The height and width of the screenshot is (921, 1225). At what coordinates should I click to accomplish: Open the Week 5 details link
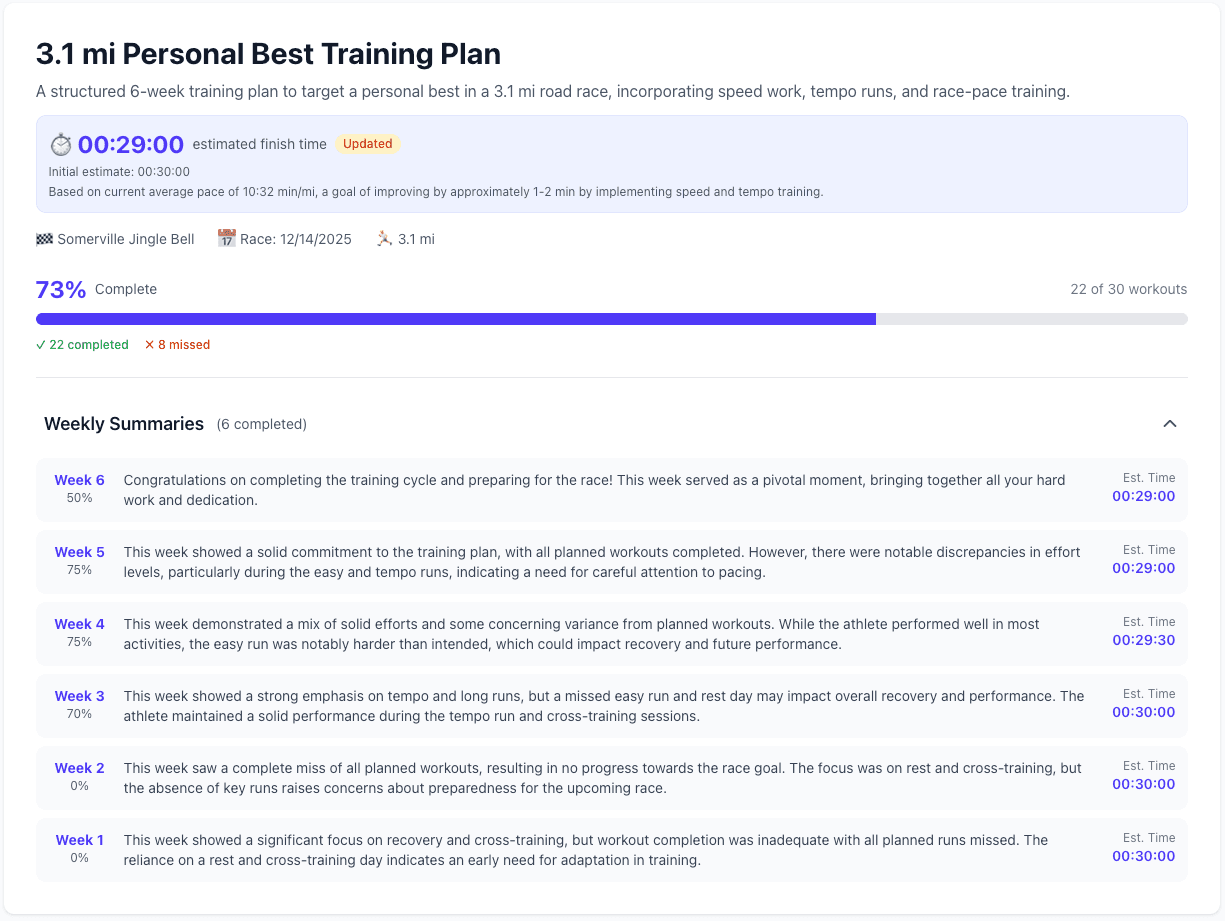79,552
